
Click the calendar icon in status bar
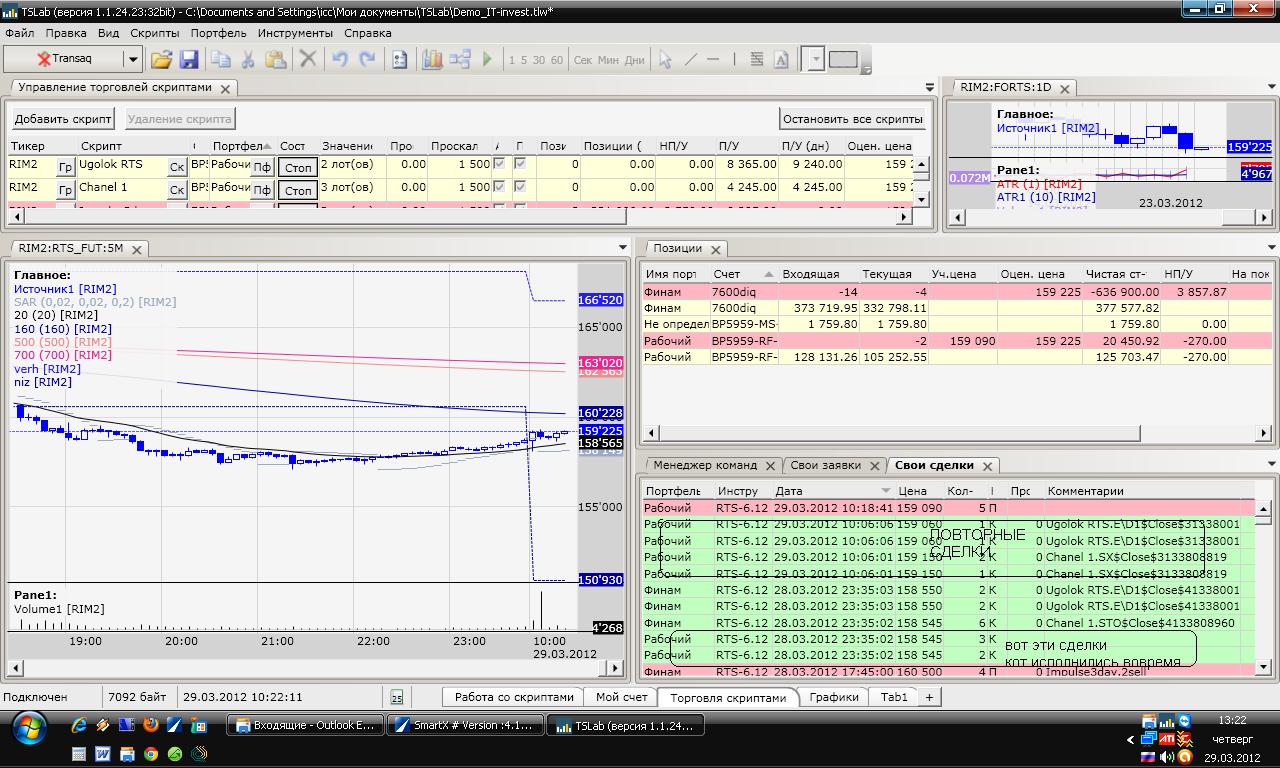pos(397,697)
